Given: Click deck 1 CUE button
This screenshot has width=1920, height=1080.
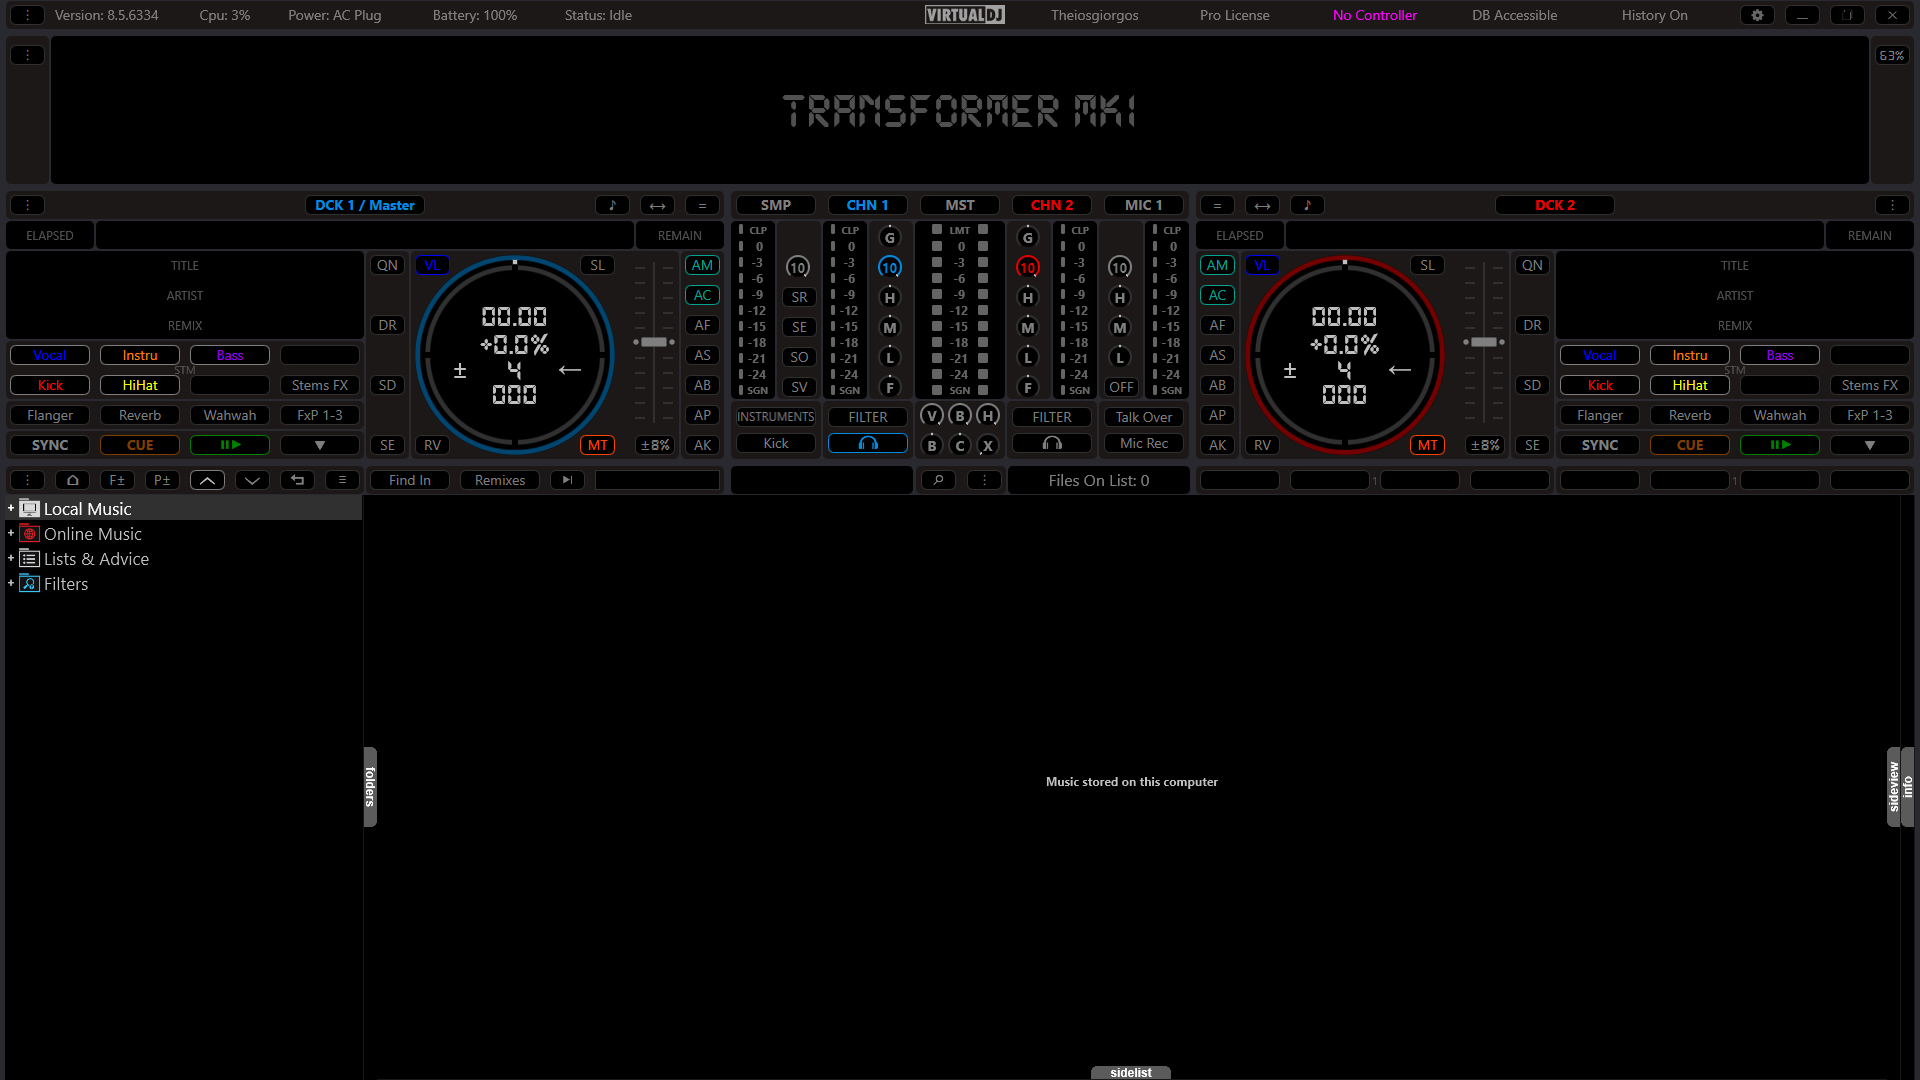Looking at the screenshot, I should [140, 445].
